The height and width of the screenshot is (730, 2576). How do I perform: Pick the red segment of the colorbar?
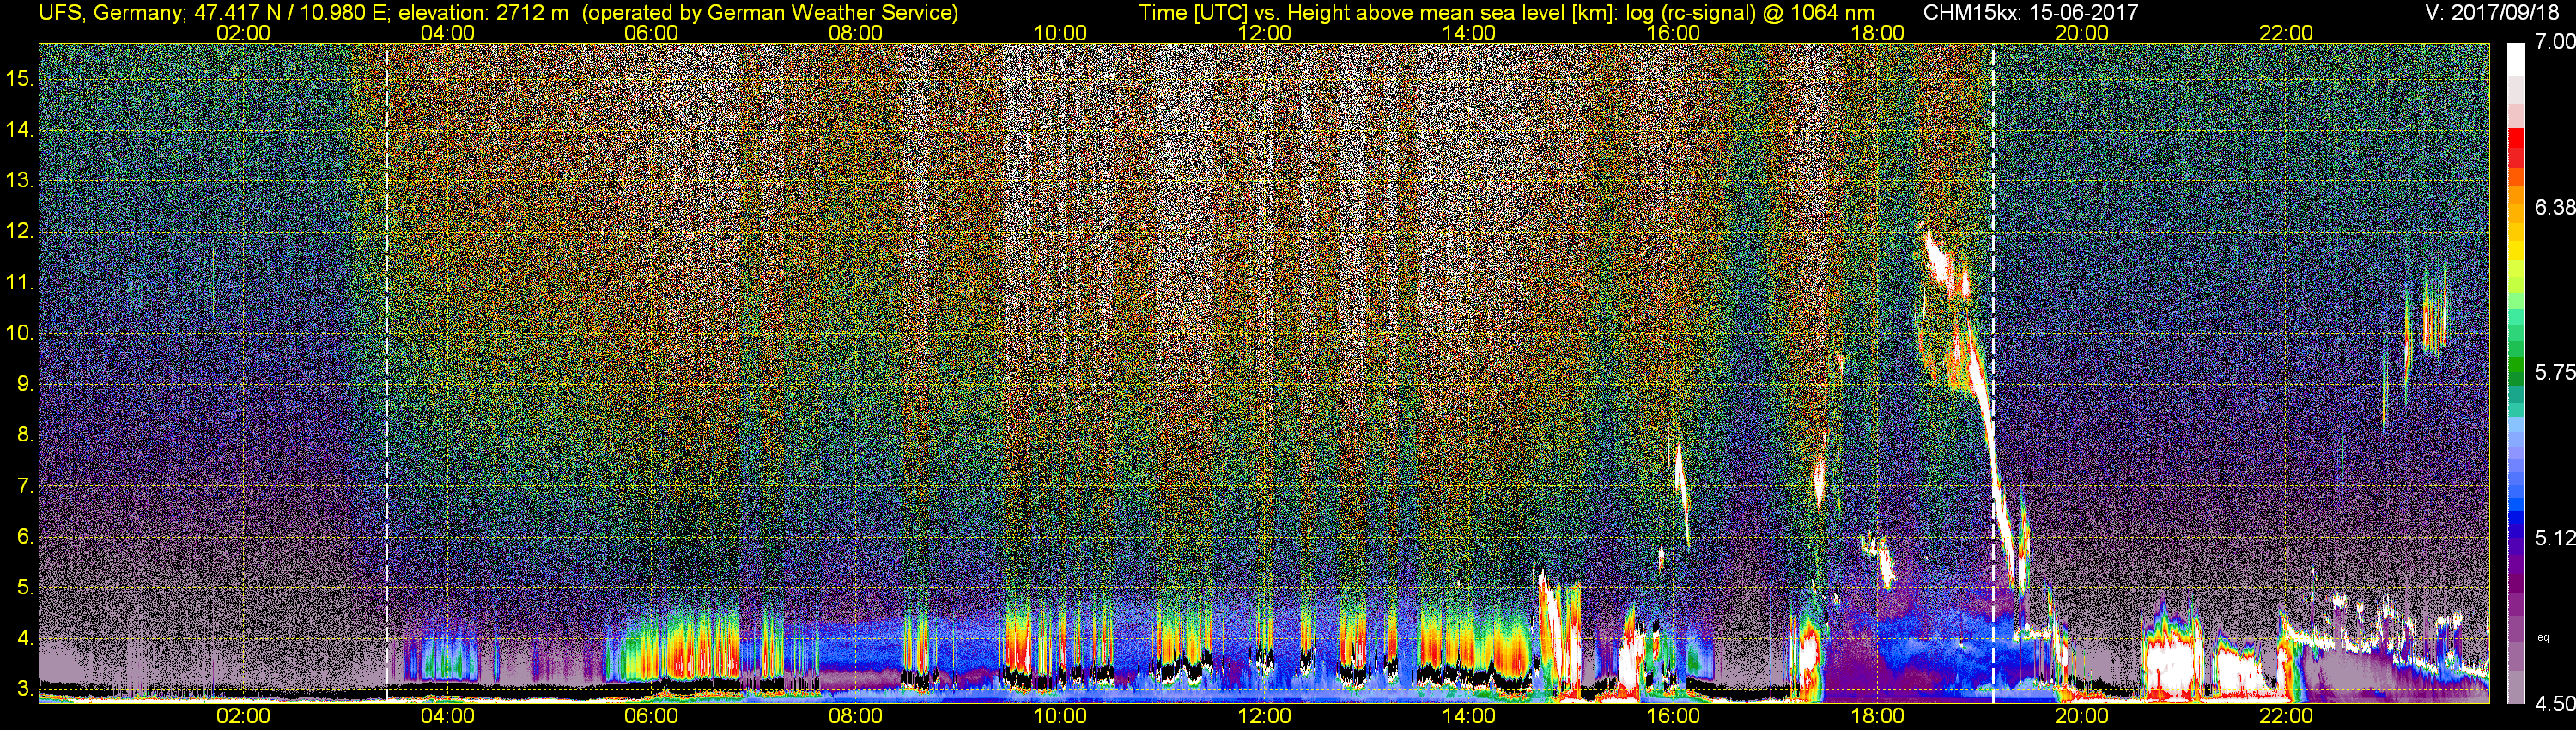point(2517,140)
